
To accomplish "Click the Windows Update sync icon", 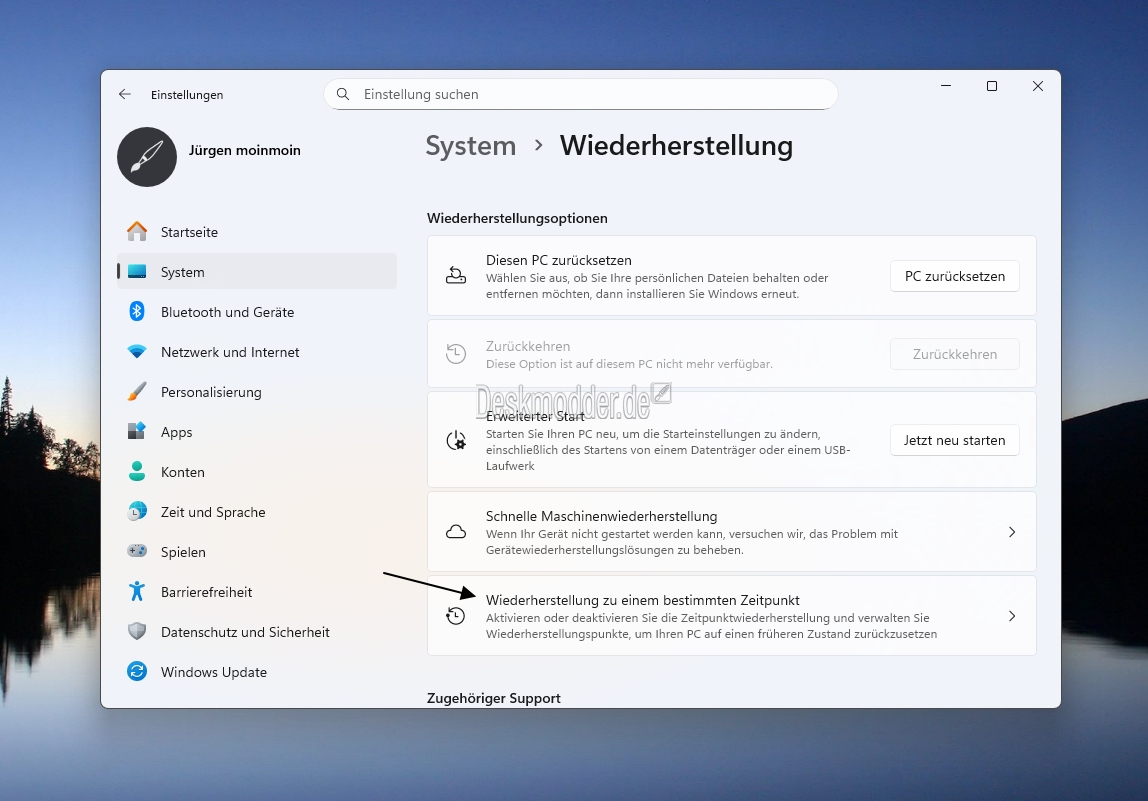I will (x=137, y=672).
